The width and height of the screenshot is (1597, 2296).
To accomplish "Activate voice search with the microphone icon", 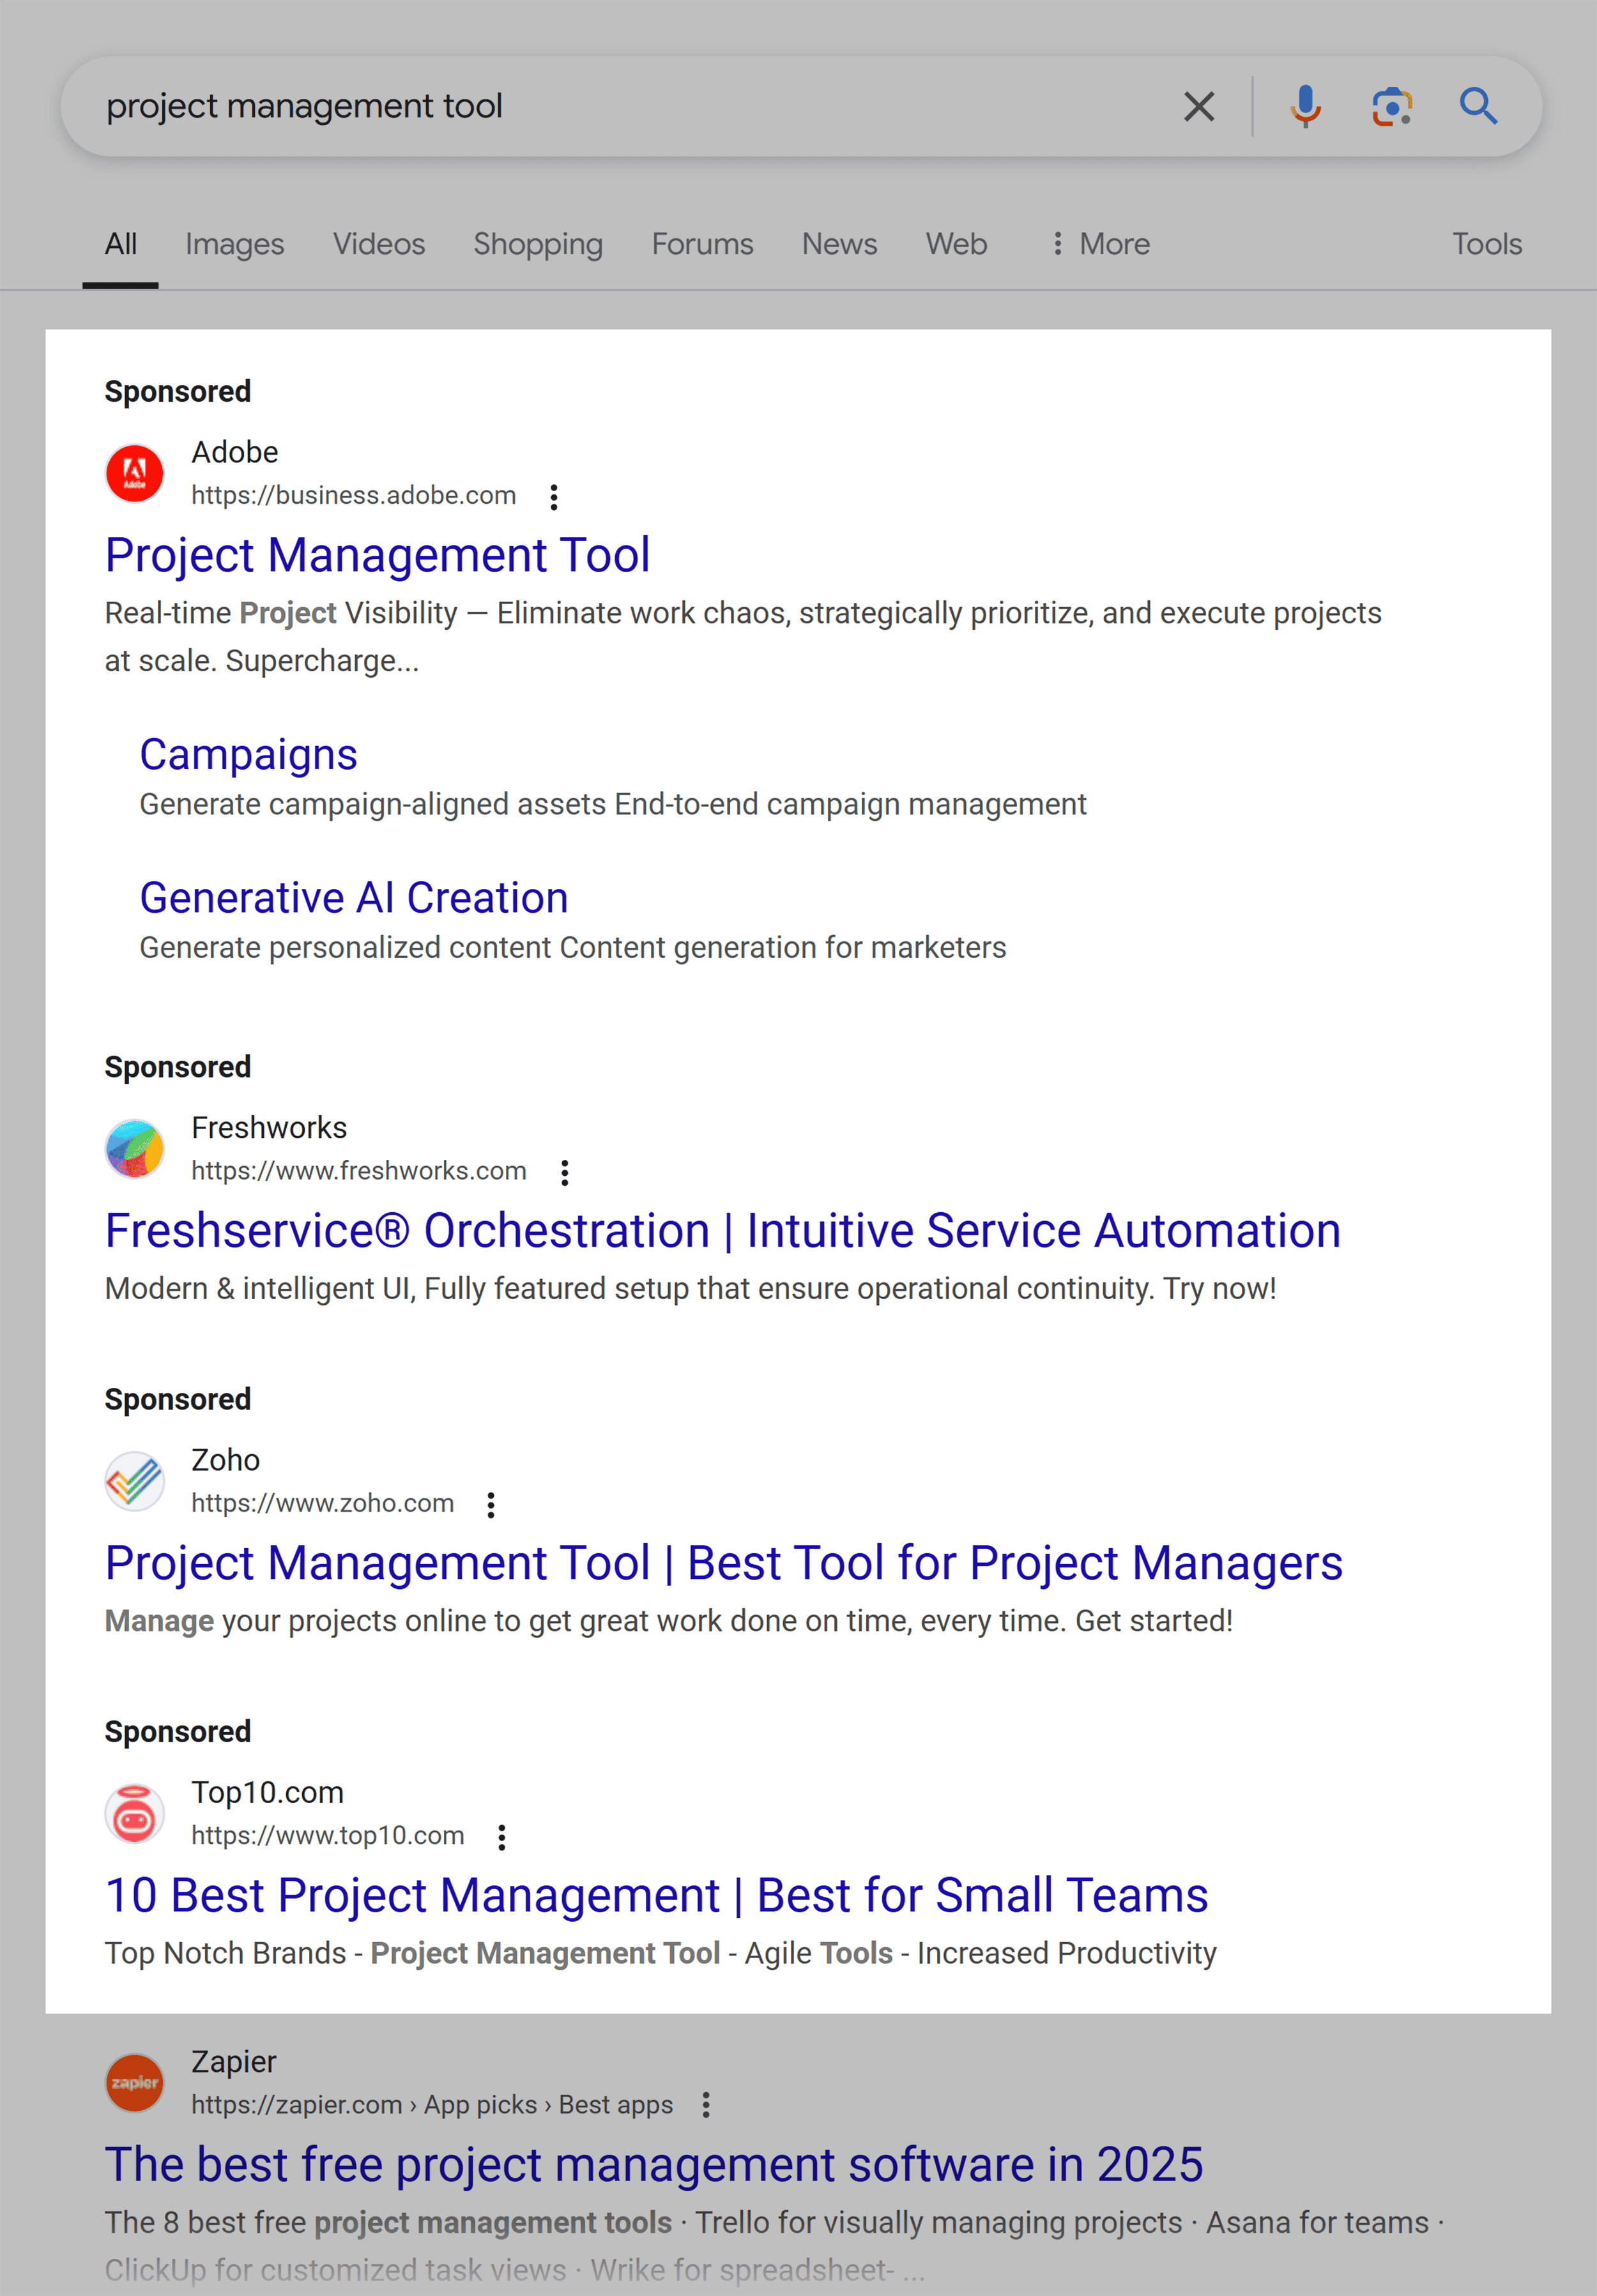I will click(1305, 105).
